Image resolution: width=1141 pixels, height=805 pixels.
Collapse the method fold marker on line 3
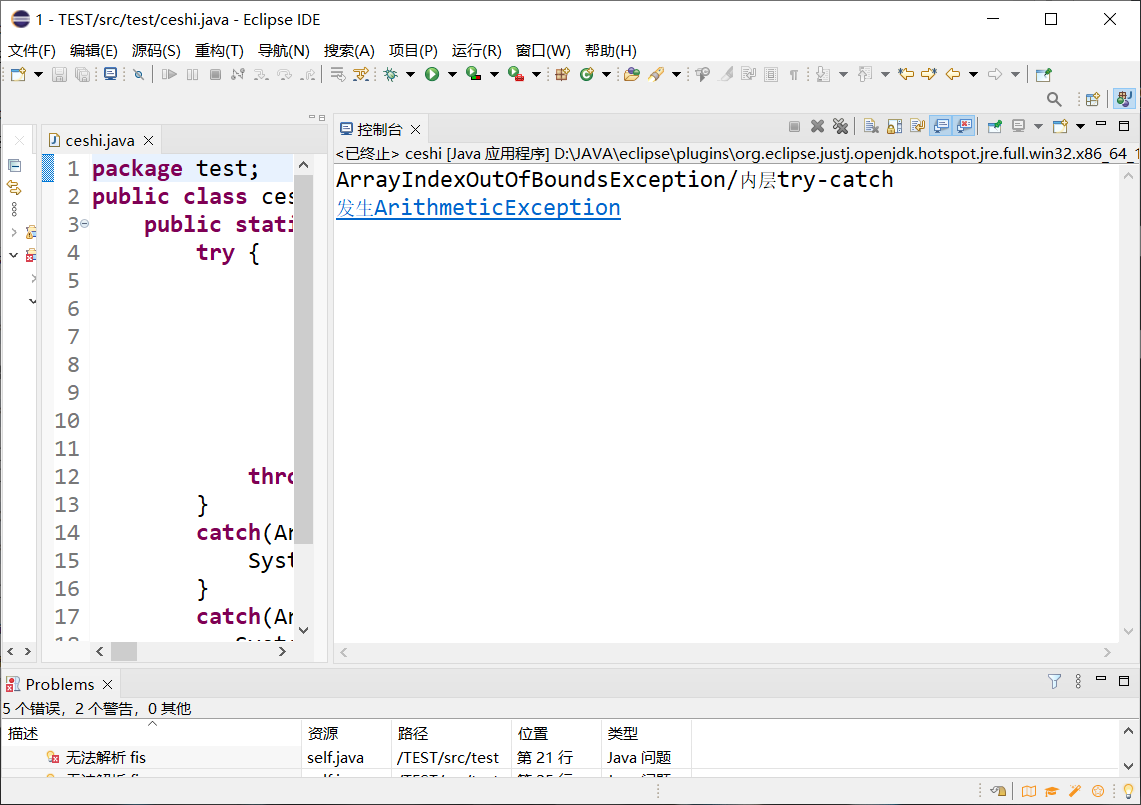point(84,224)
